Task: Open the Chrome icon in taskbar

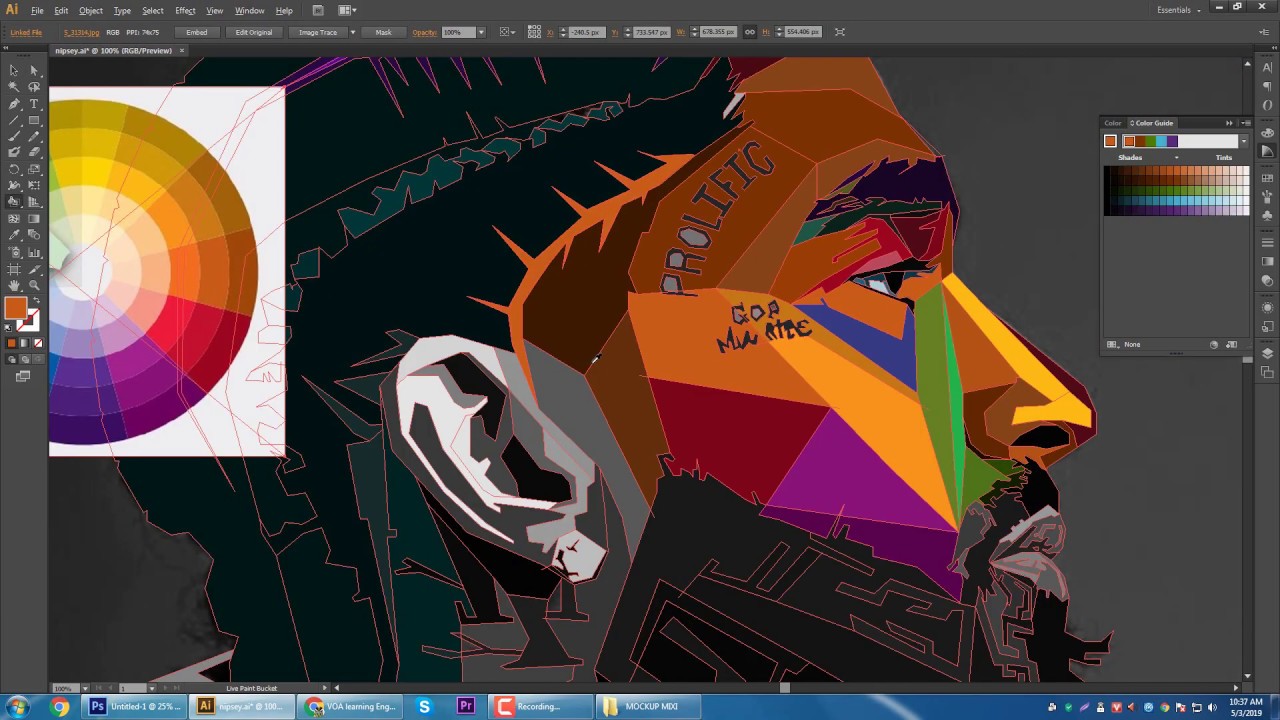Action: [59, 707]
